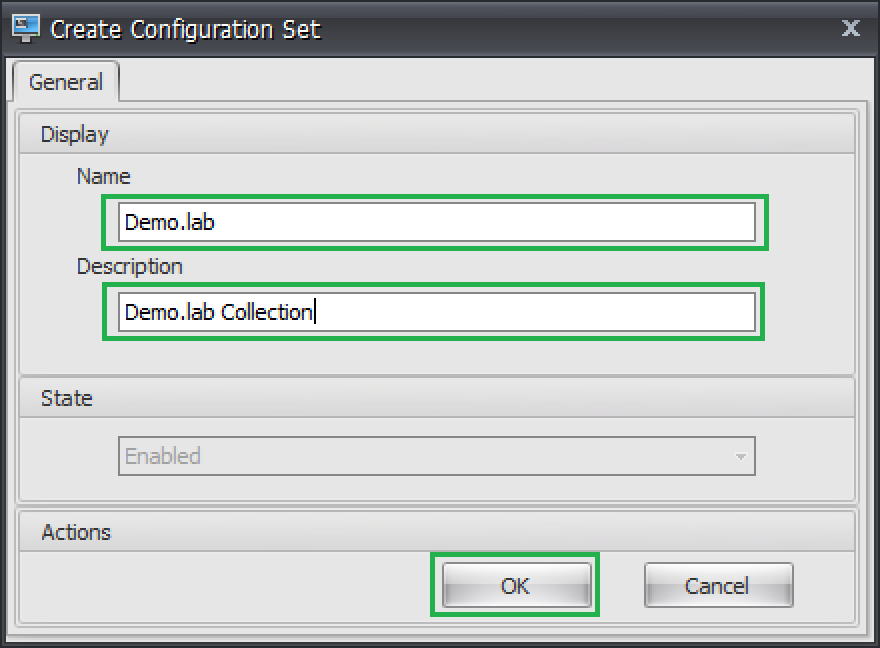Expand the State dropdown arrow
The height and width of the screenshot is (648, 880).
tap(740, 457)
